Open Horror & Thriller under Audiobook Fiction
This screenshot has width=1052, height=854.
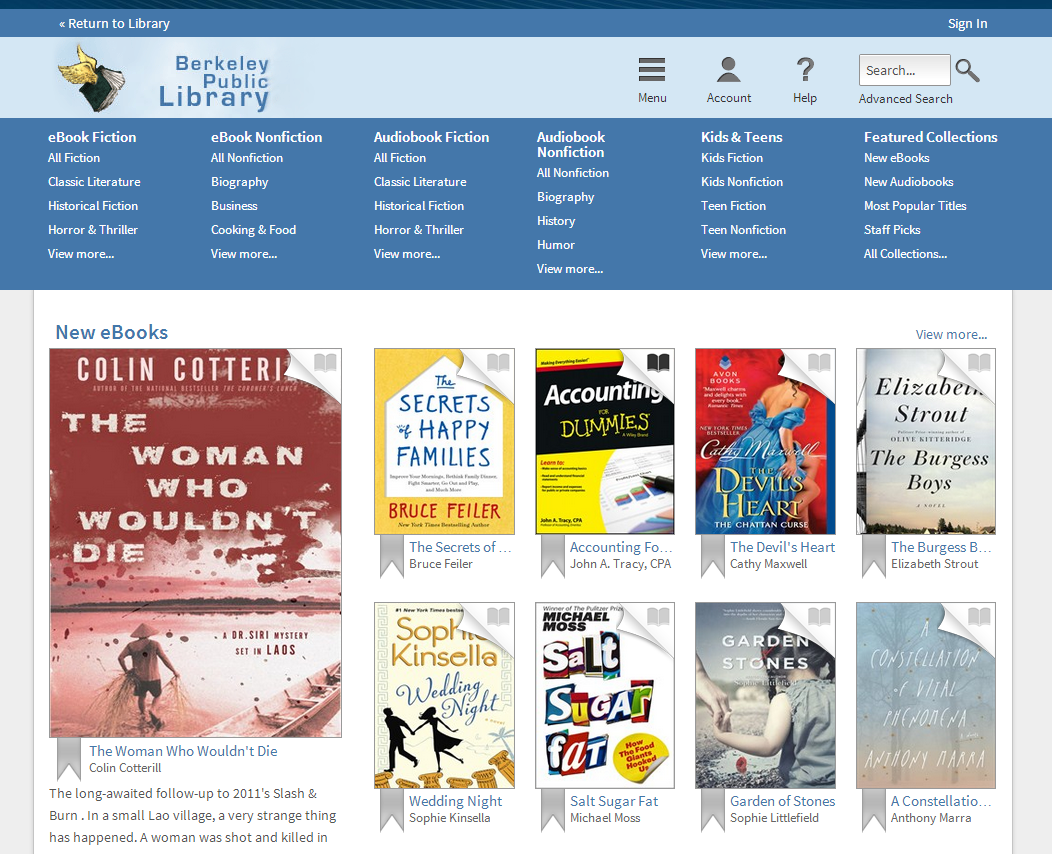click(419, 229)
